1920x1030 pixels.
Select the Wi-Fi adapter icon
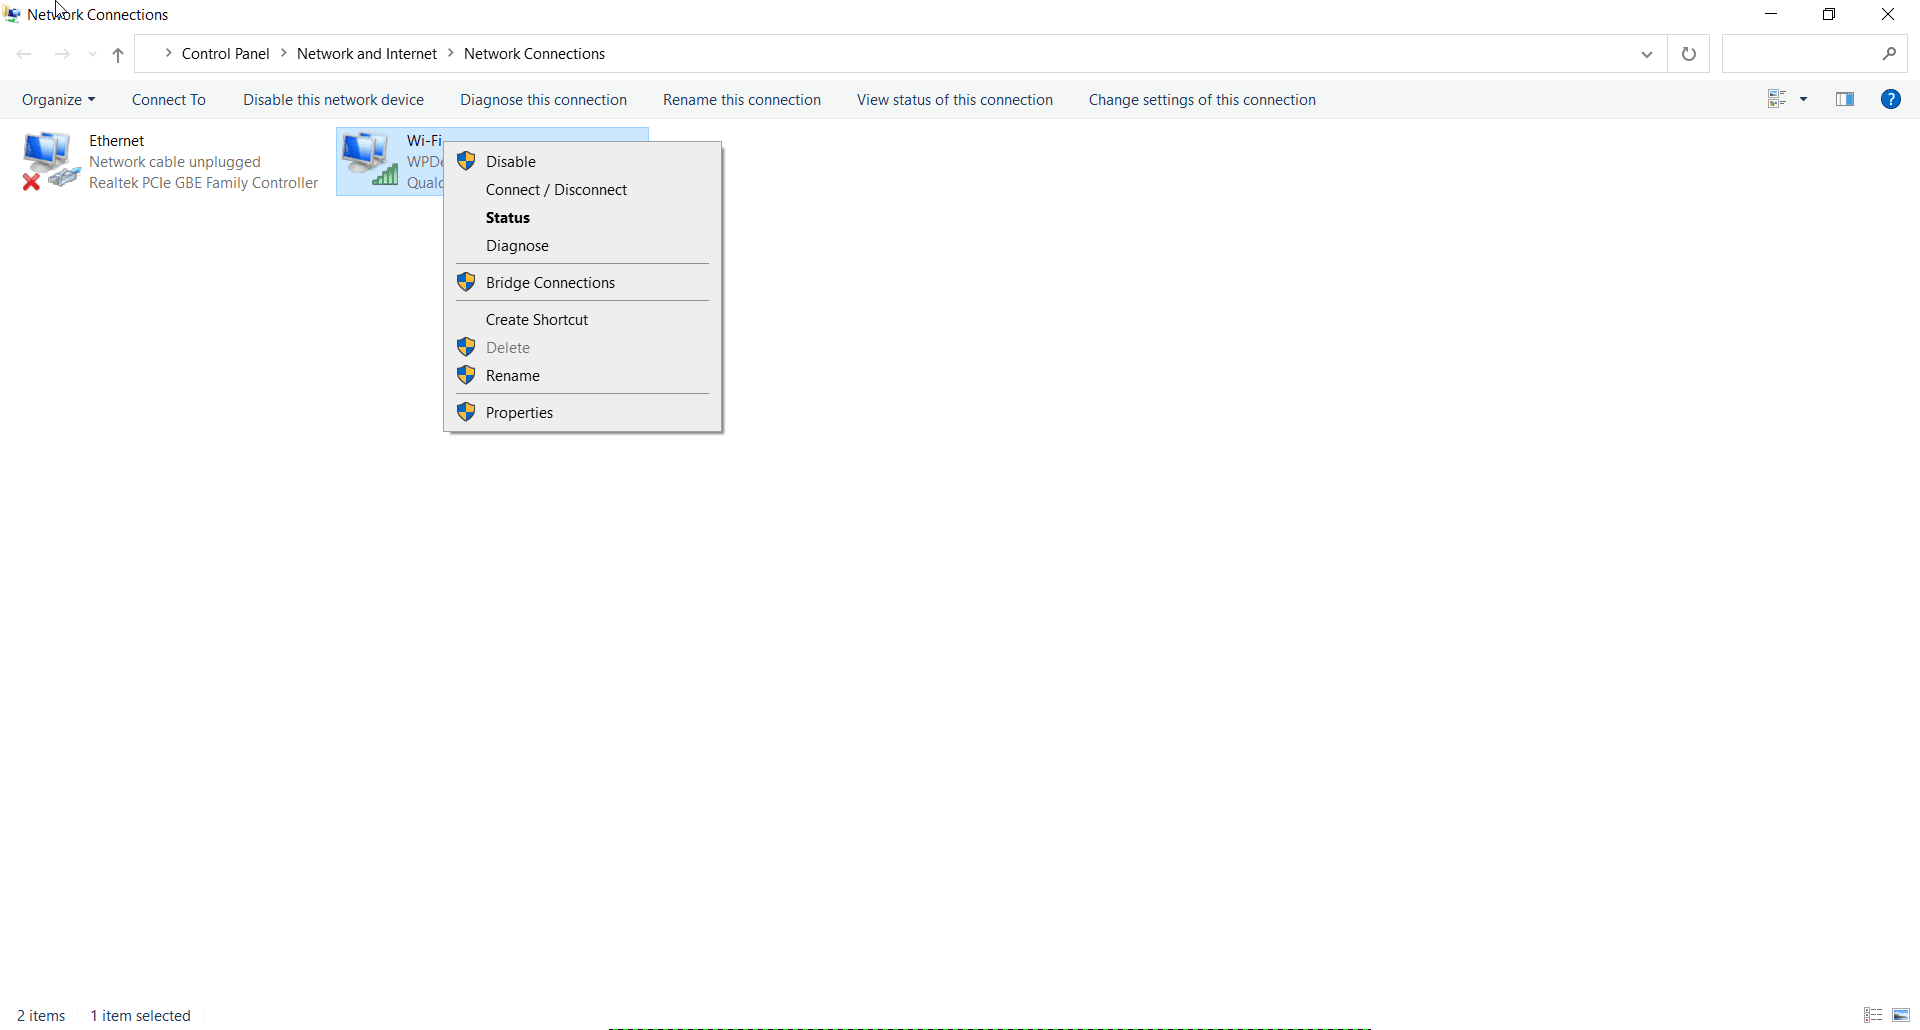click(x=369, y=160)
